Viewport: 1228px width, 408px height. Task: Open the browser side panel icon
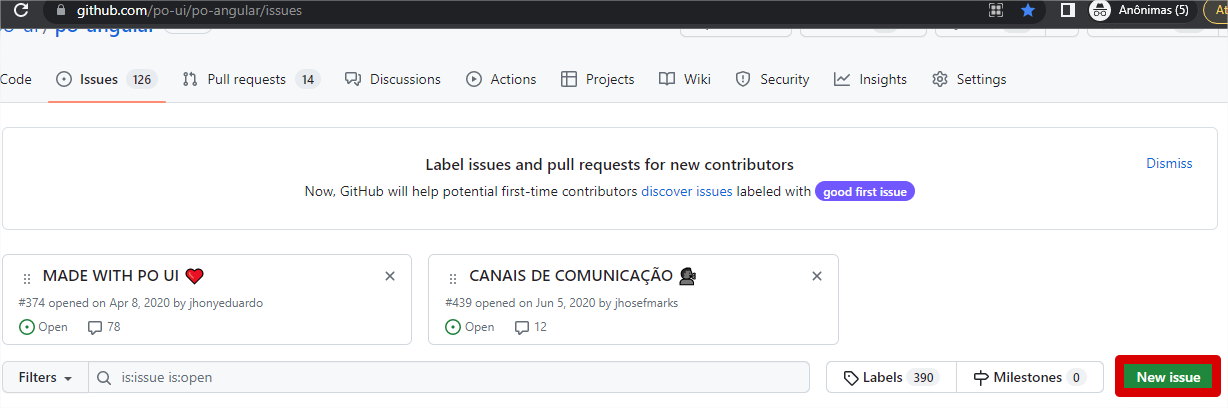(x=1067, y=10)
